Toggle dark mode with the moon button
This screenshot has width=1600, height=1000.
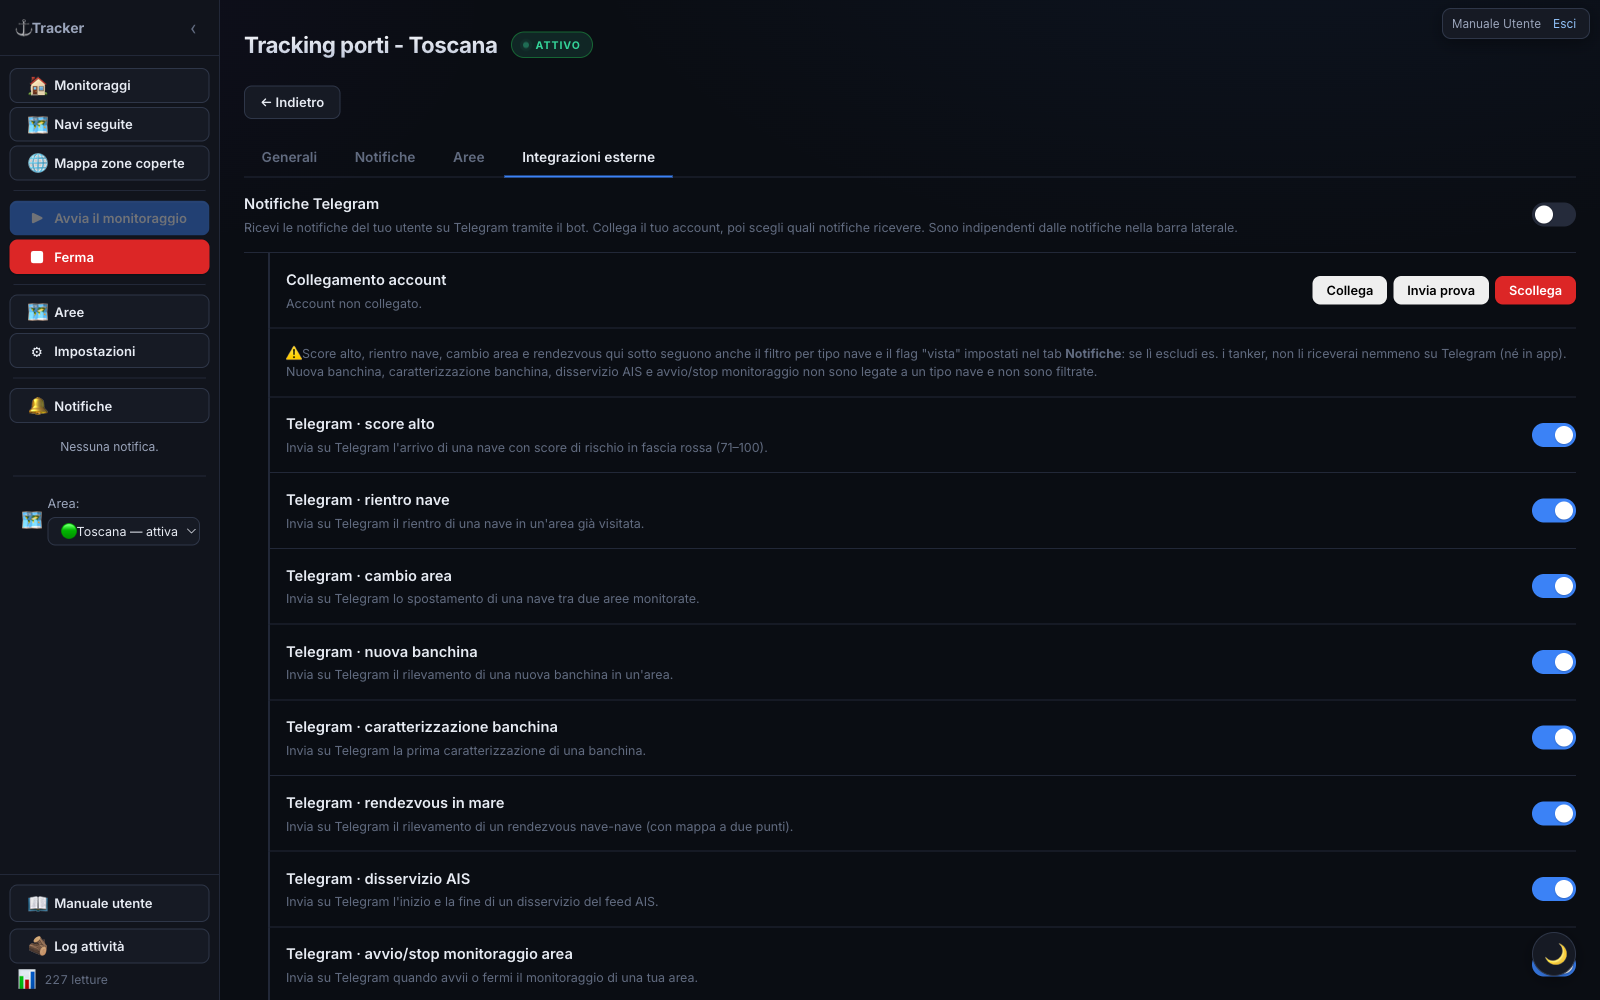[x=1554, y=954]
